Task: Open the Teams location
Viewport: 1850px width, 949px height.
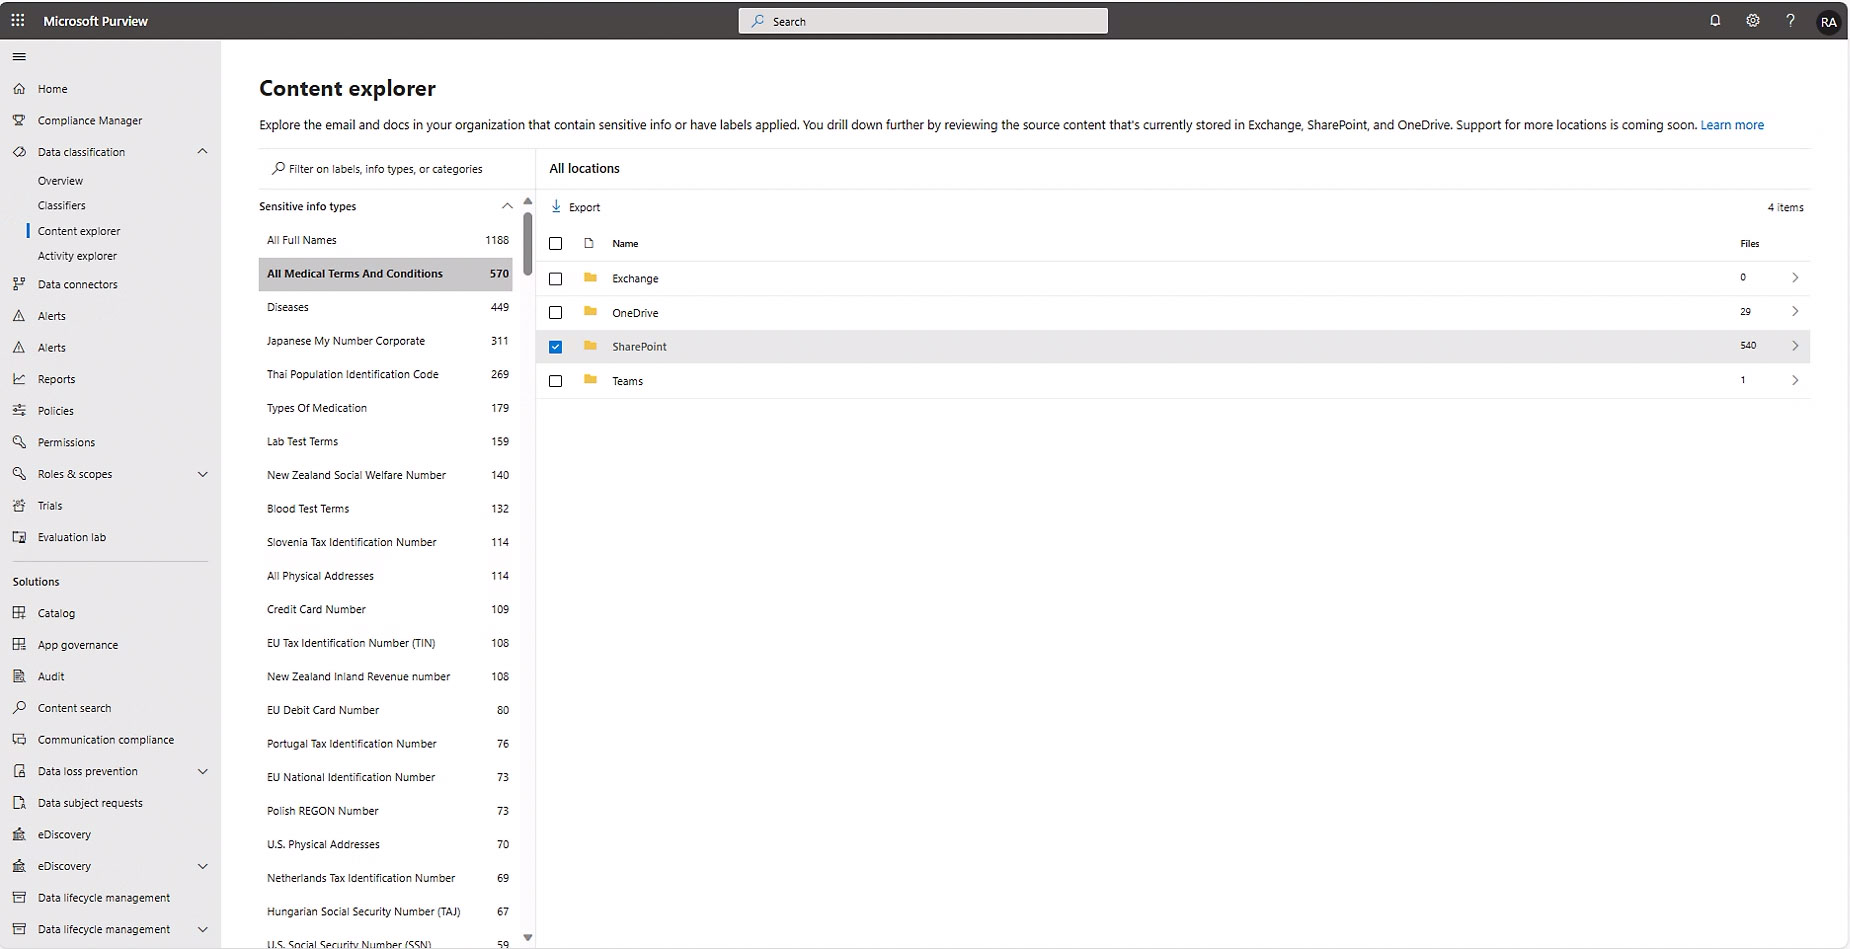Action: (x=627, y=381)
